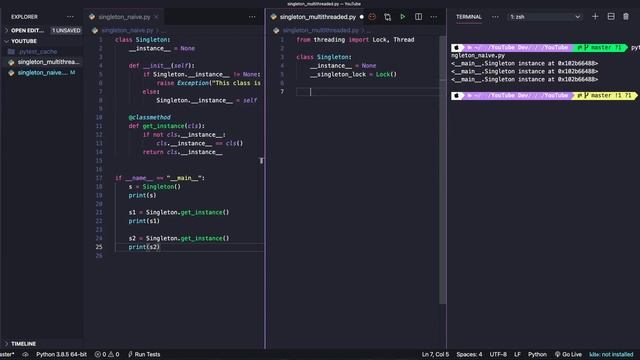640x360 pixels.
Task: Click the 1 UNSAVED badge
Action: [66, 30]
